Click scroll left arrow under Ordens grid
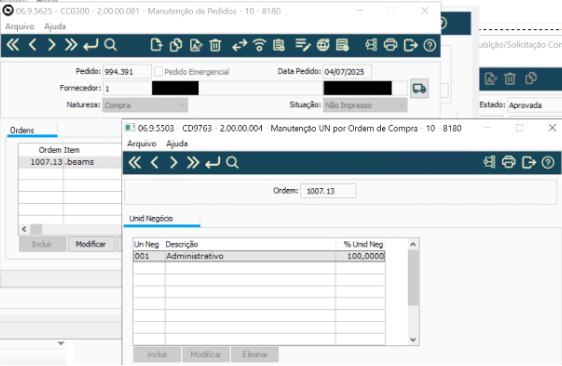This screenshot has height=366, width=562. click(x=24, y=229)
